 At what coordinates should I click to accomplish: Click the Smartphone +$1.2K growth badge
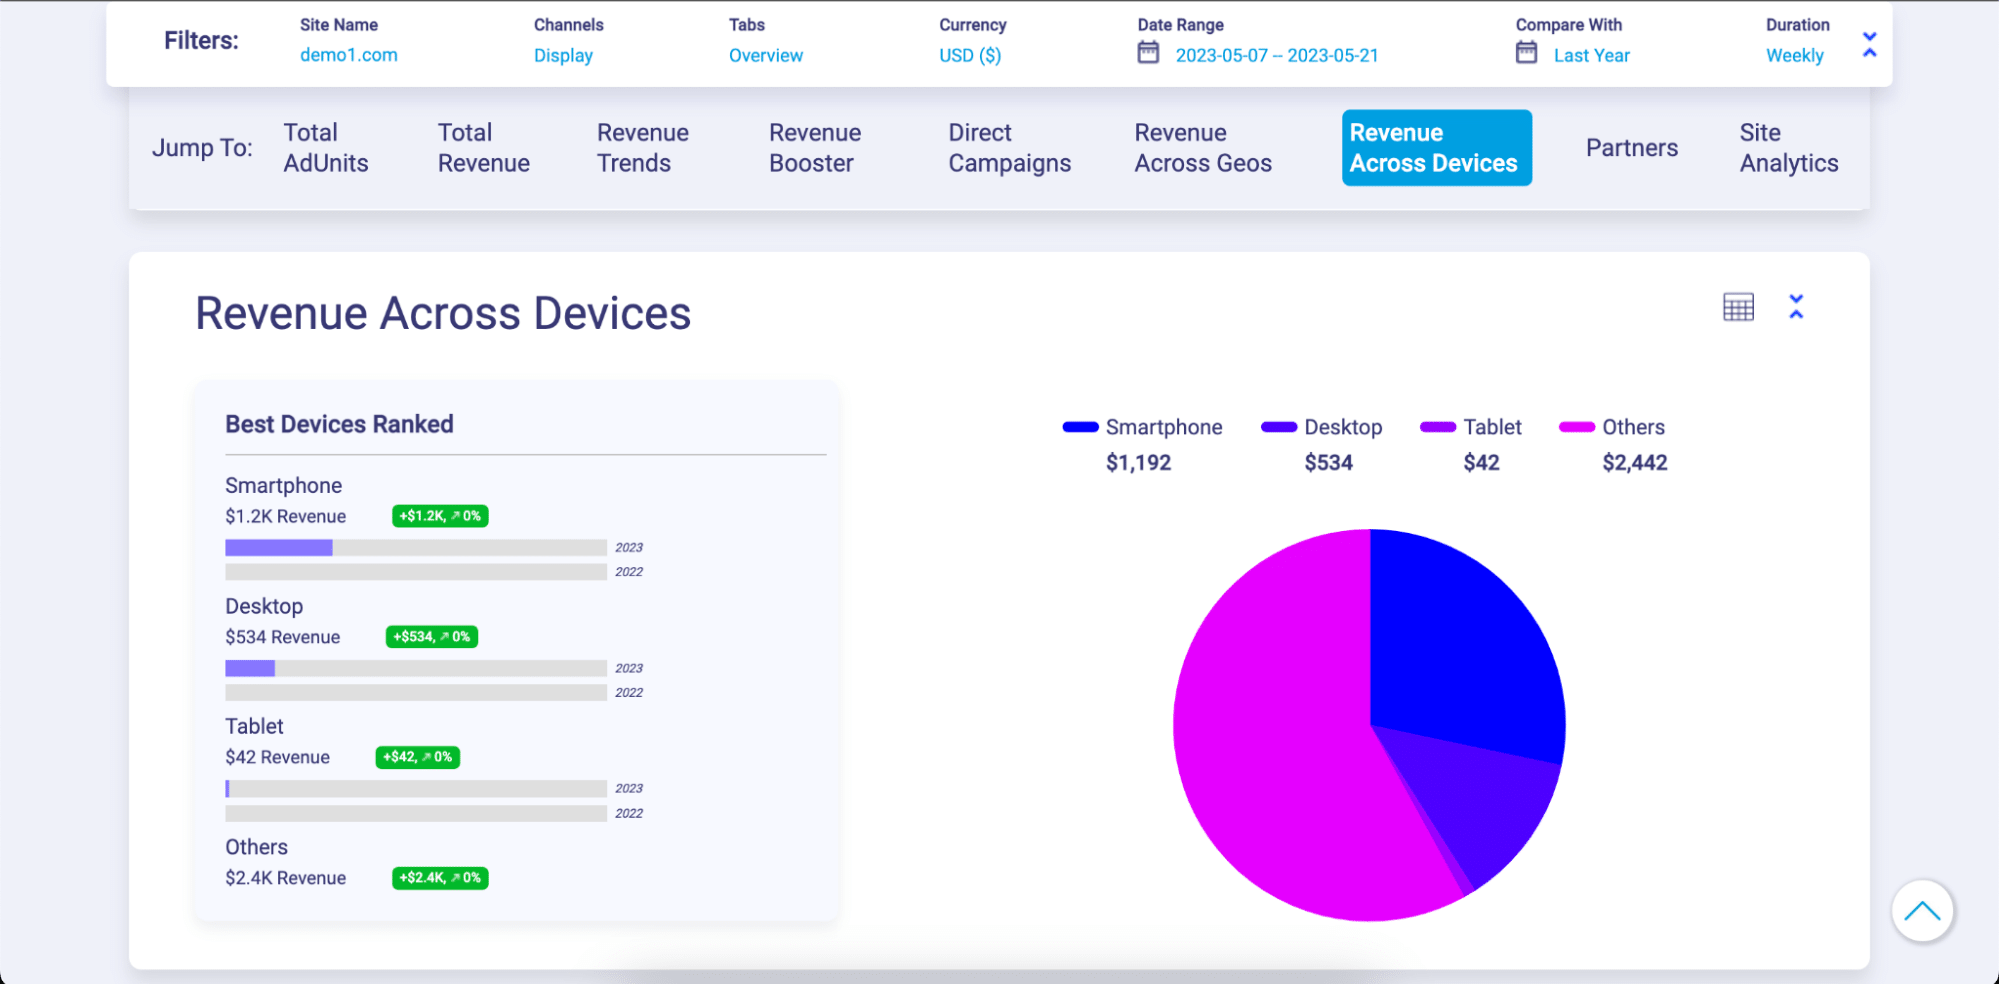point(440,516)
